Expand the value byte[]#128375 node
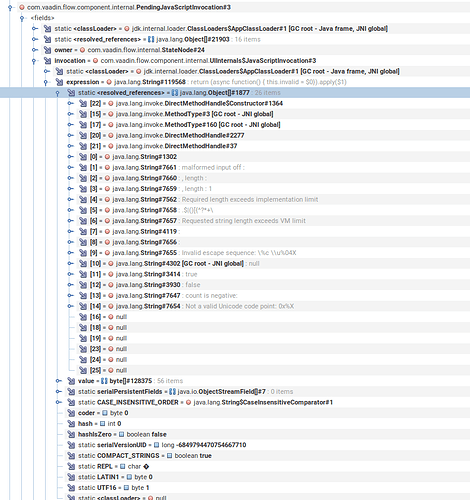The image size is (470, 500). click(x=59, y=381)
